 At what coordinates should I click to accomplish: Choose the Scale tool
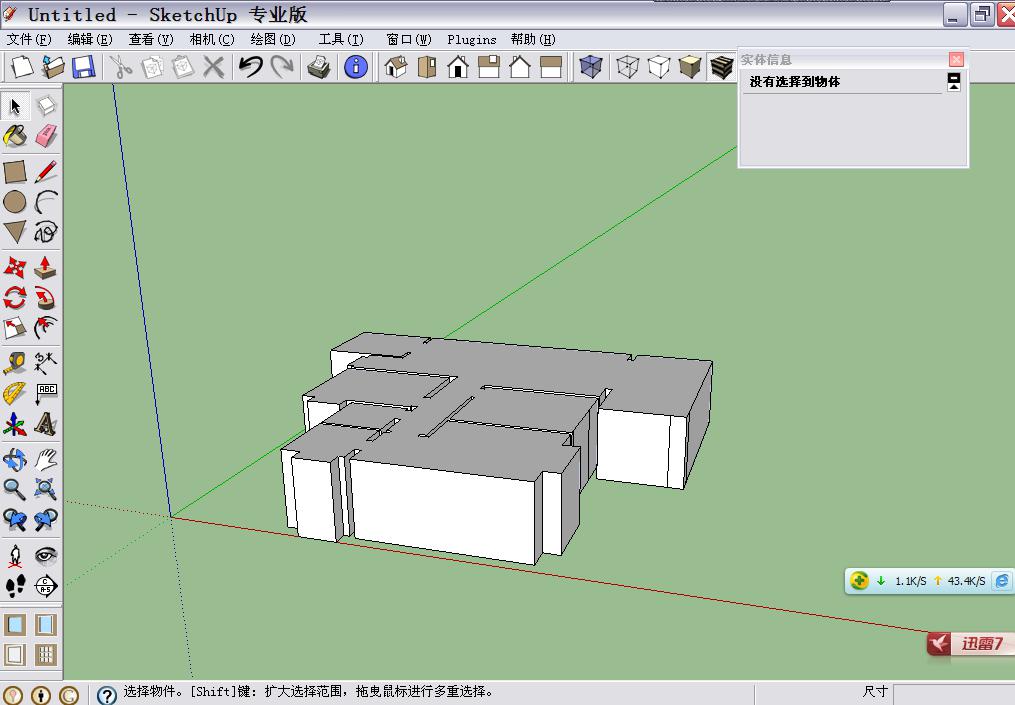(x=15, y=328)
